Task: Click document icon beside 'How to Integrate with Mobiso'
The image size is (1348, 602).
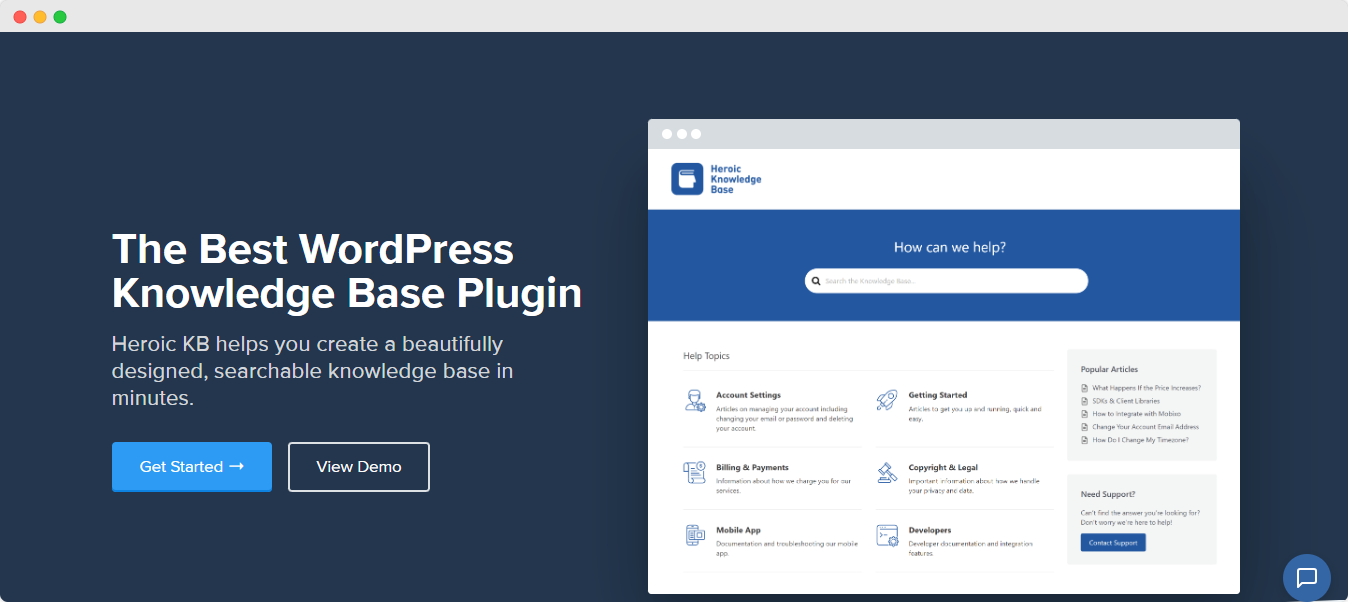Action: pyautogui.click(x=1085, y=414)
